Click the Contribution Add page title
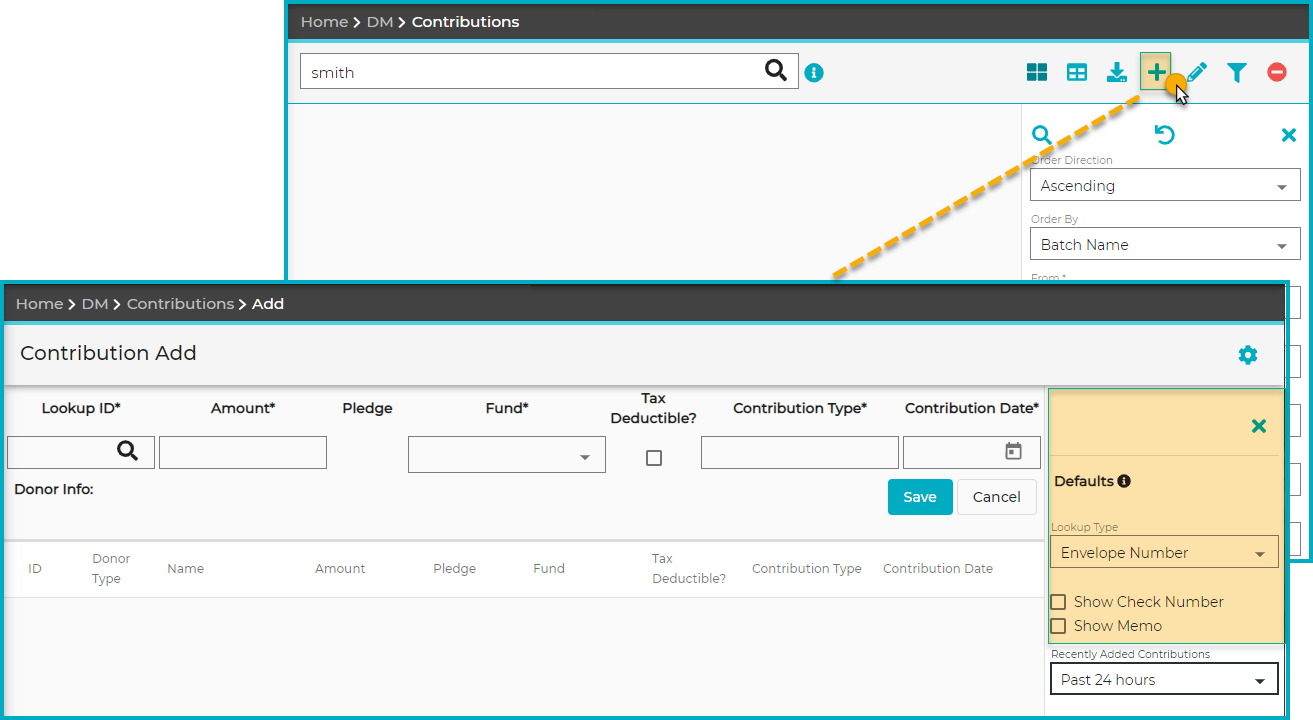The image size is (1313, 720). 108,353
